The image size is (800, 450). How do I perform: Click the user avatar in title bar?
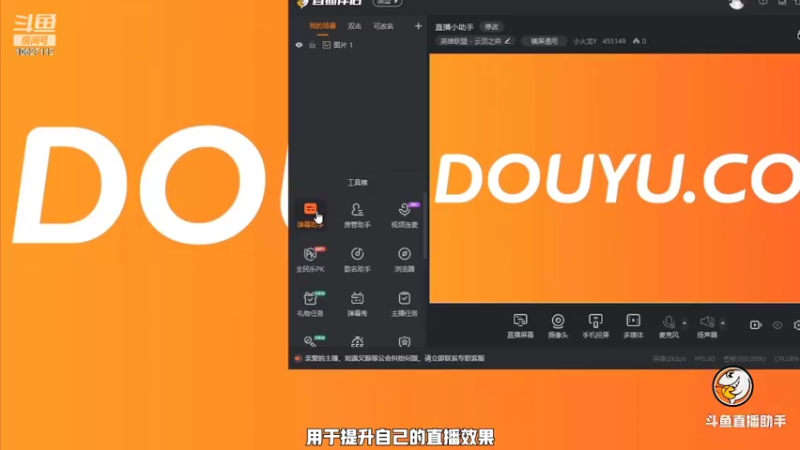[x=736, y=4]
